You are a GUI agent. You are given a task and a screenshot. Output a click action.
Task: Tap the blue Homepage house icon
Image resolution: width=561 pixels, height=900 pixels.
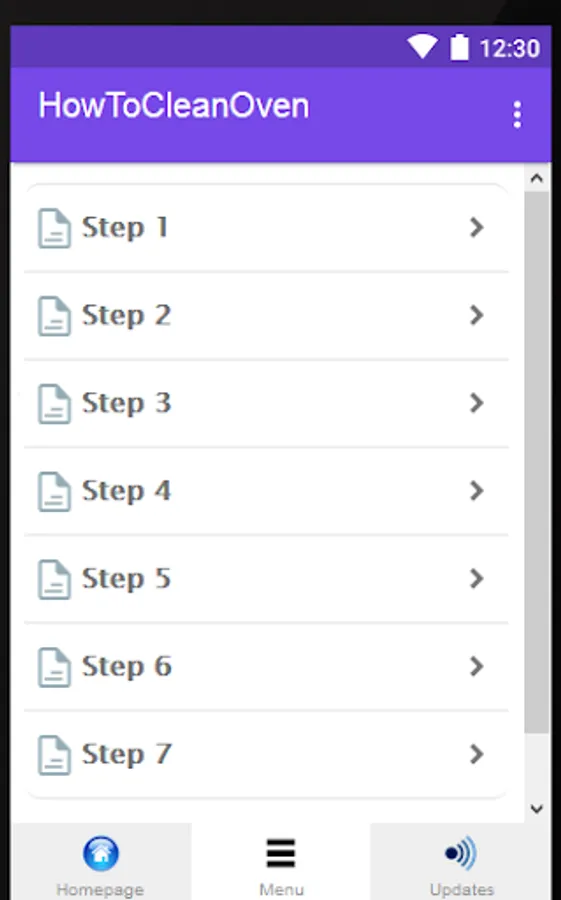pyautogui.click(x=101, y=853)
